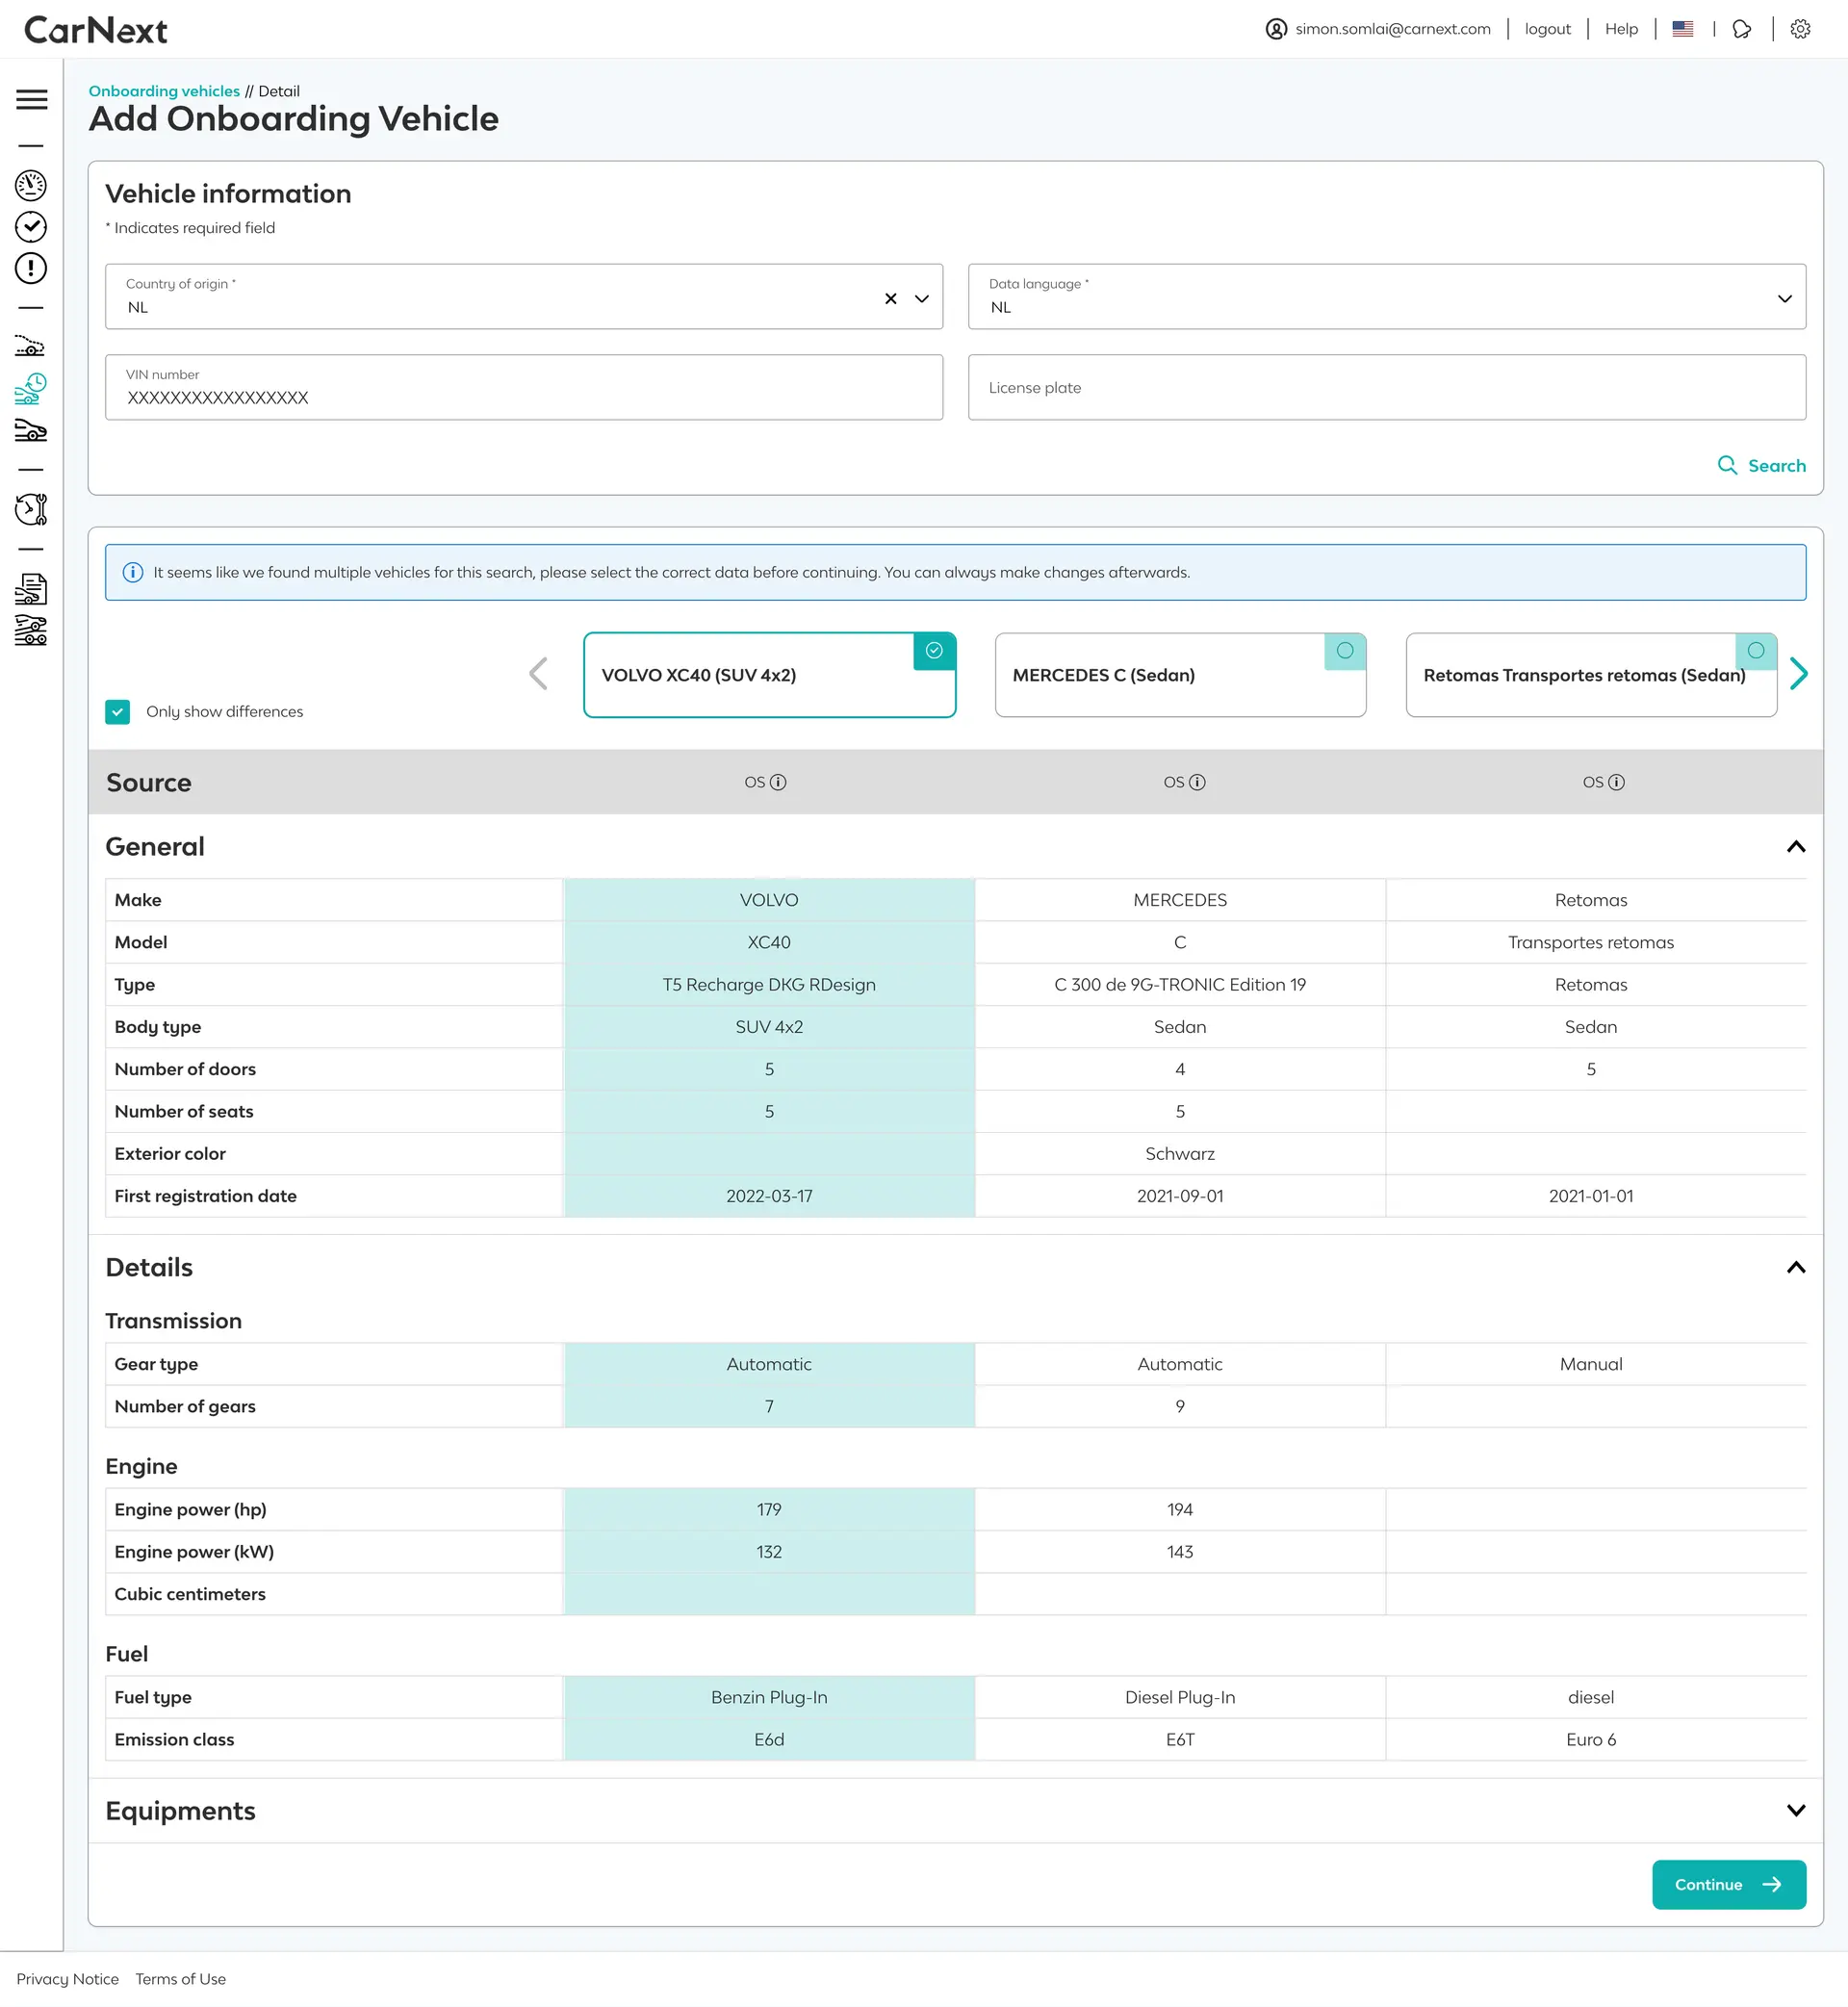The image size is (1848, 2007).
Task: Click the 'XC40' model cell
Action: (x=769, y=942)
